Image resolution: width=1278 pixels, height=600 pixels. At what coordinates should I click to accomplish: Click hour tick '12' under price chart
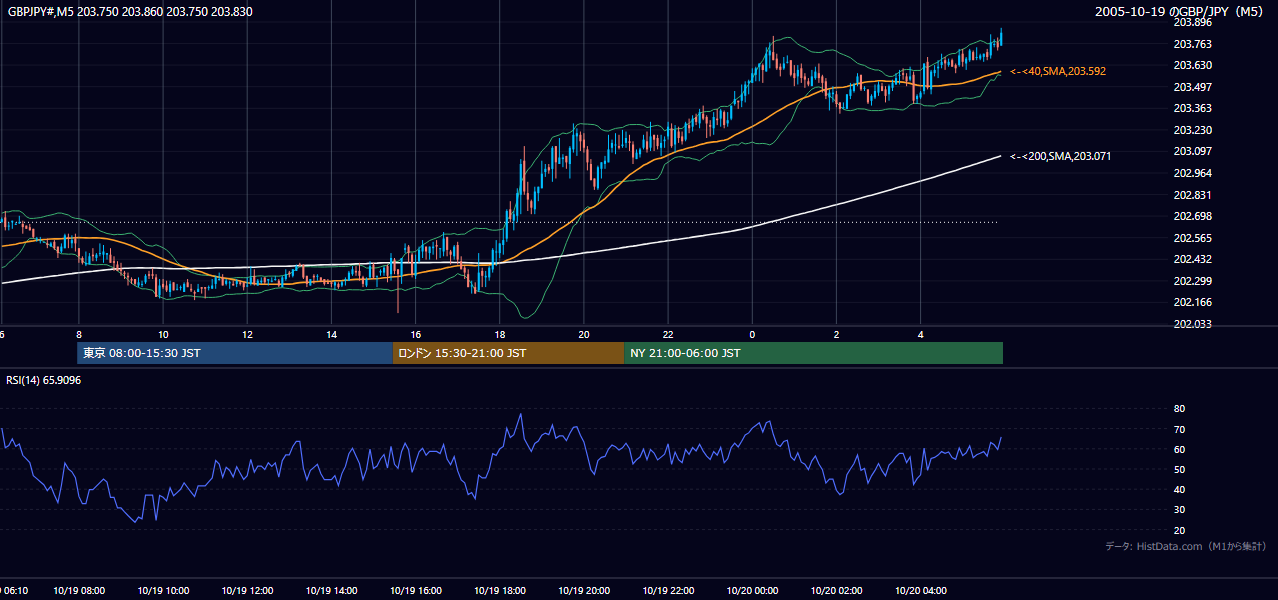coord(246,335)
